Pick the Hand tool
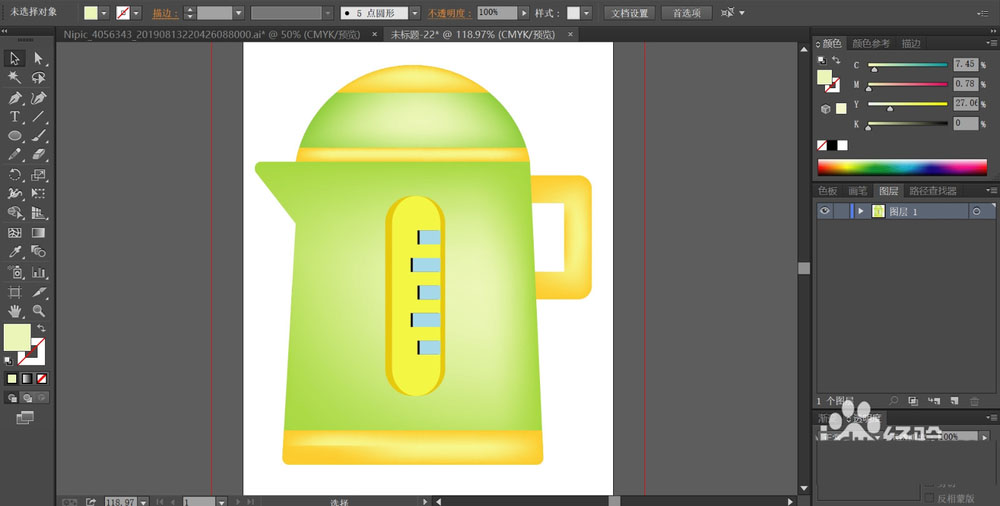 click(14, 311)
